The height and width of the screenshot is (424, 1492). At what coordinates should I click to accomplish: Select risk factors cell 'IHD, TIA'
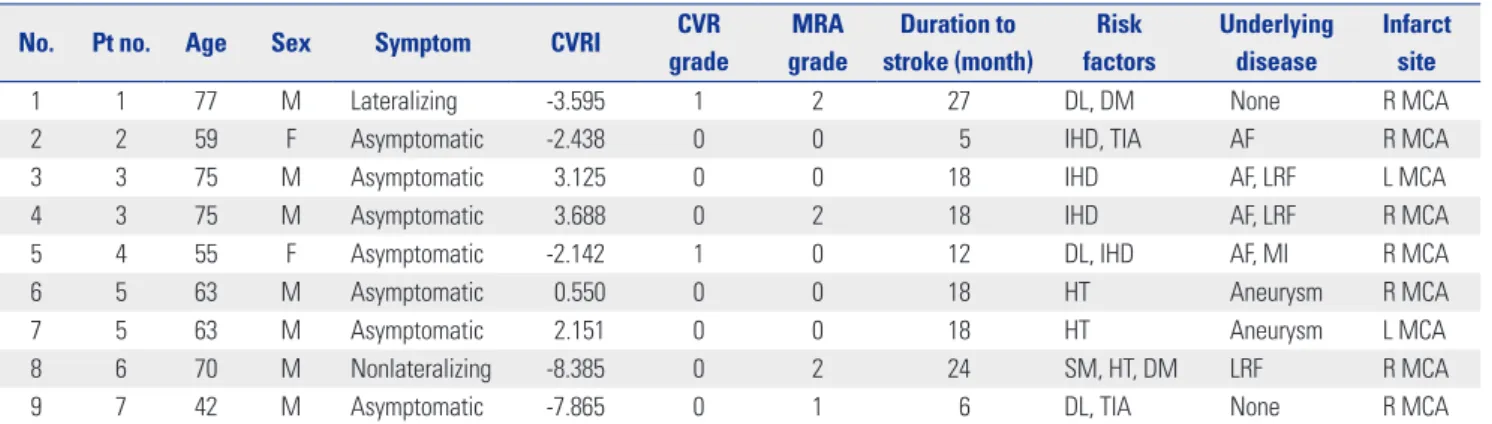[x=1103, y=140]
